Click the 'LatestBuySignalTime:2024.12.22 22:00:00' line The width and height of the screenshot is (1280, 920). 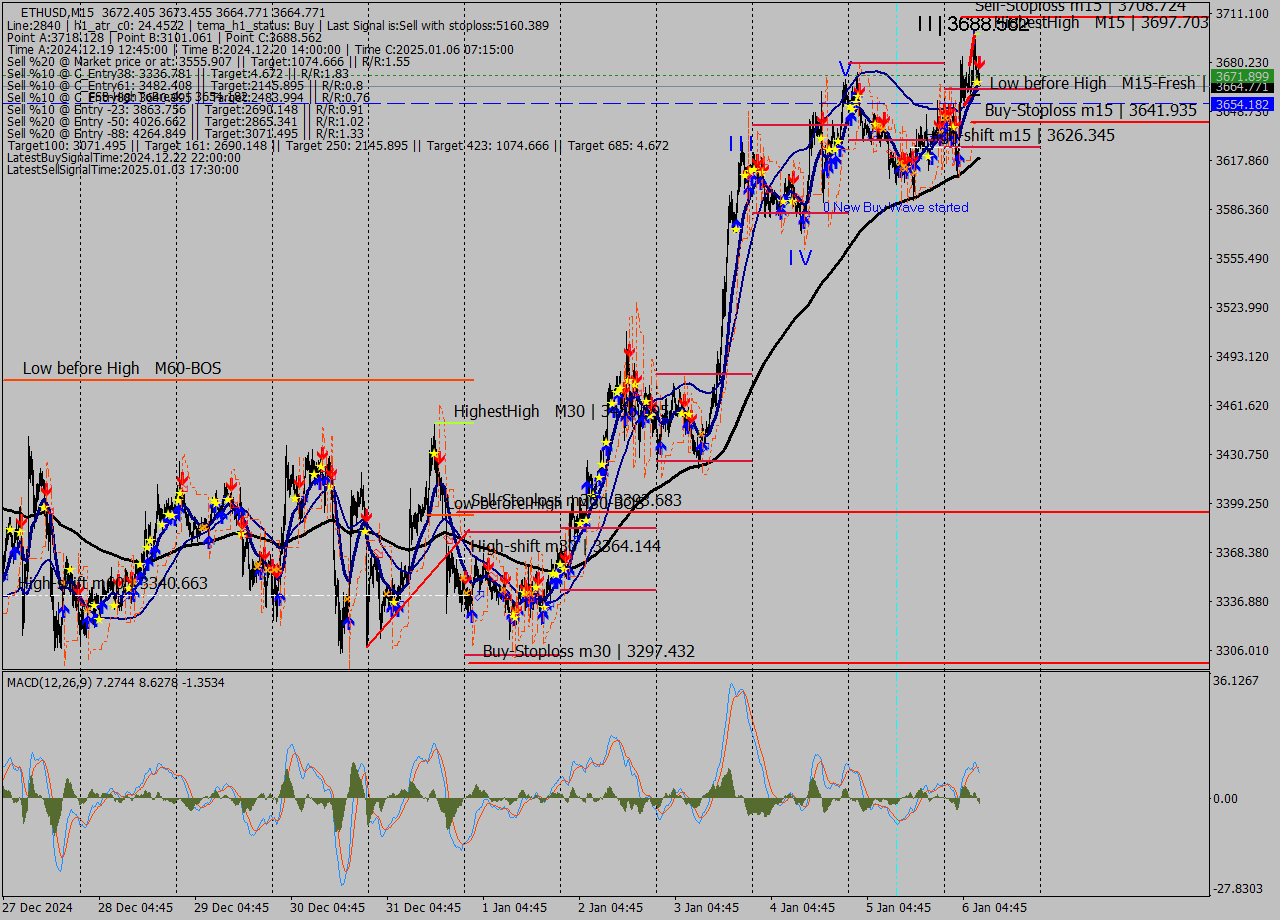click(123, 158)
